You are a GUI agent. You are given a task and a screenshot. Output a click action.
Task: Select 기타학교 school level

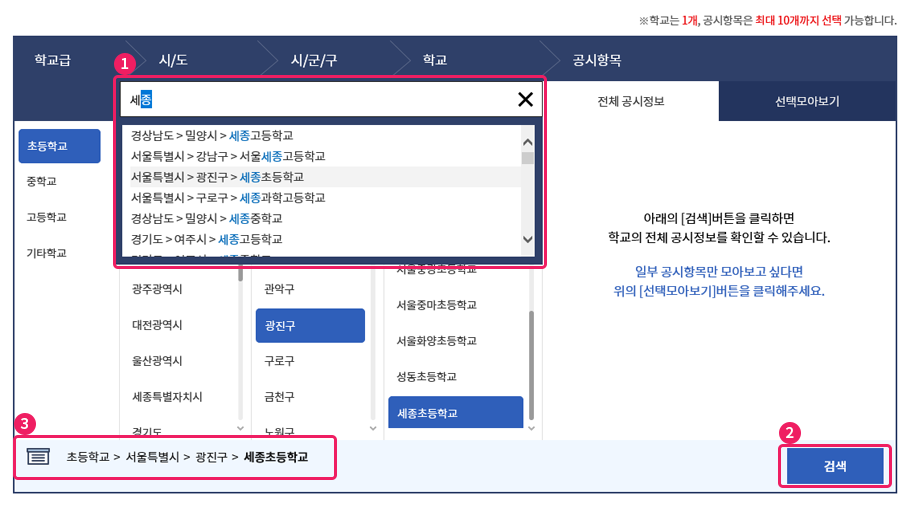(47, 253)
